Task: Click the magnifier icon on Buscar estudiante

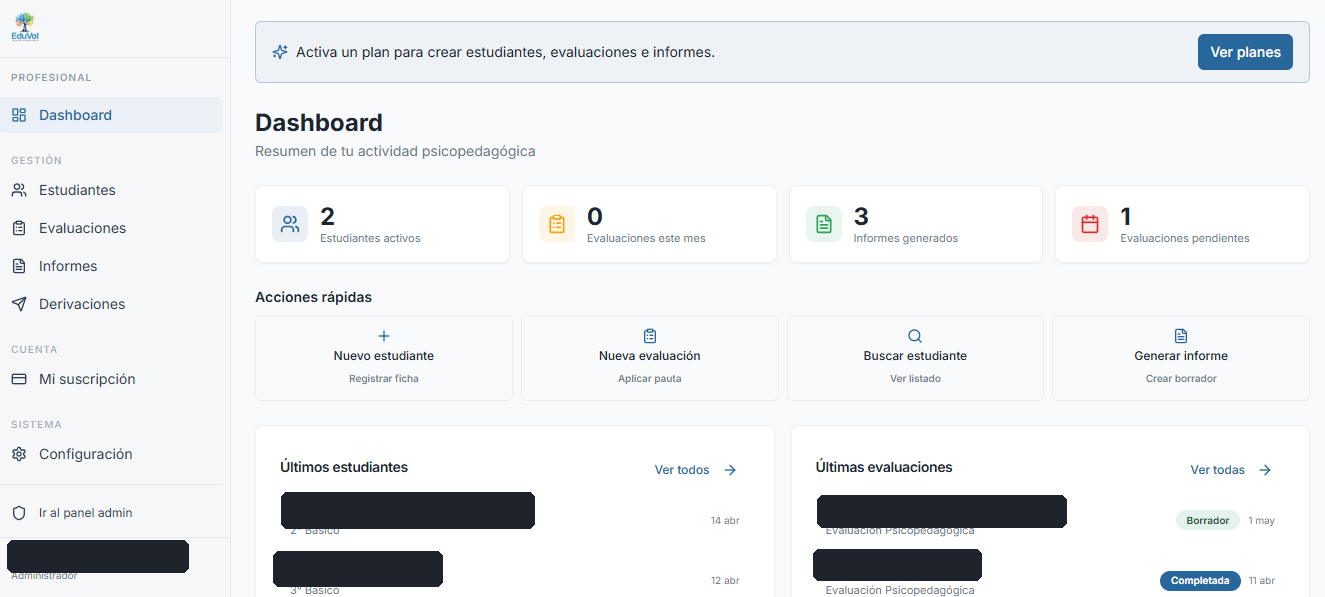Action: (915, 336)
